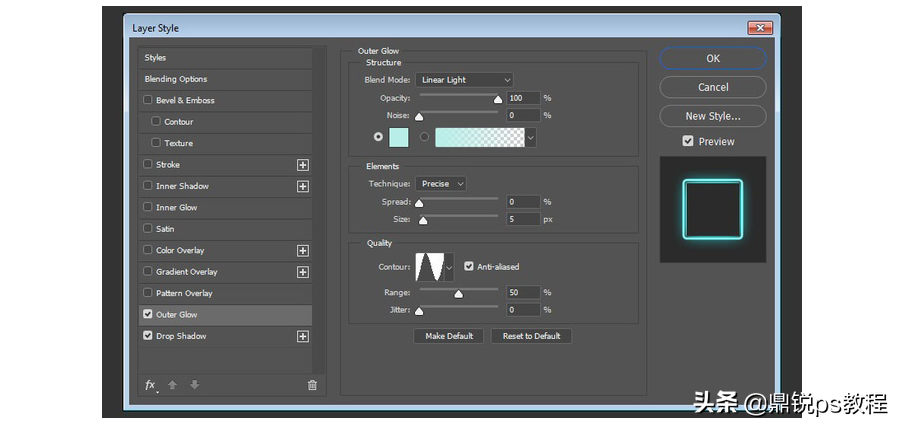900x428 pixels.
Task: Click the New Style... button
Action: (x=713, y=116)
